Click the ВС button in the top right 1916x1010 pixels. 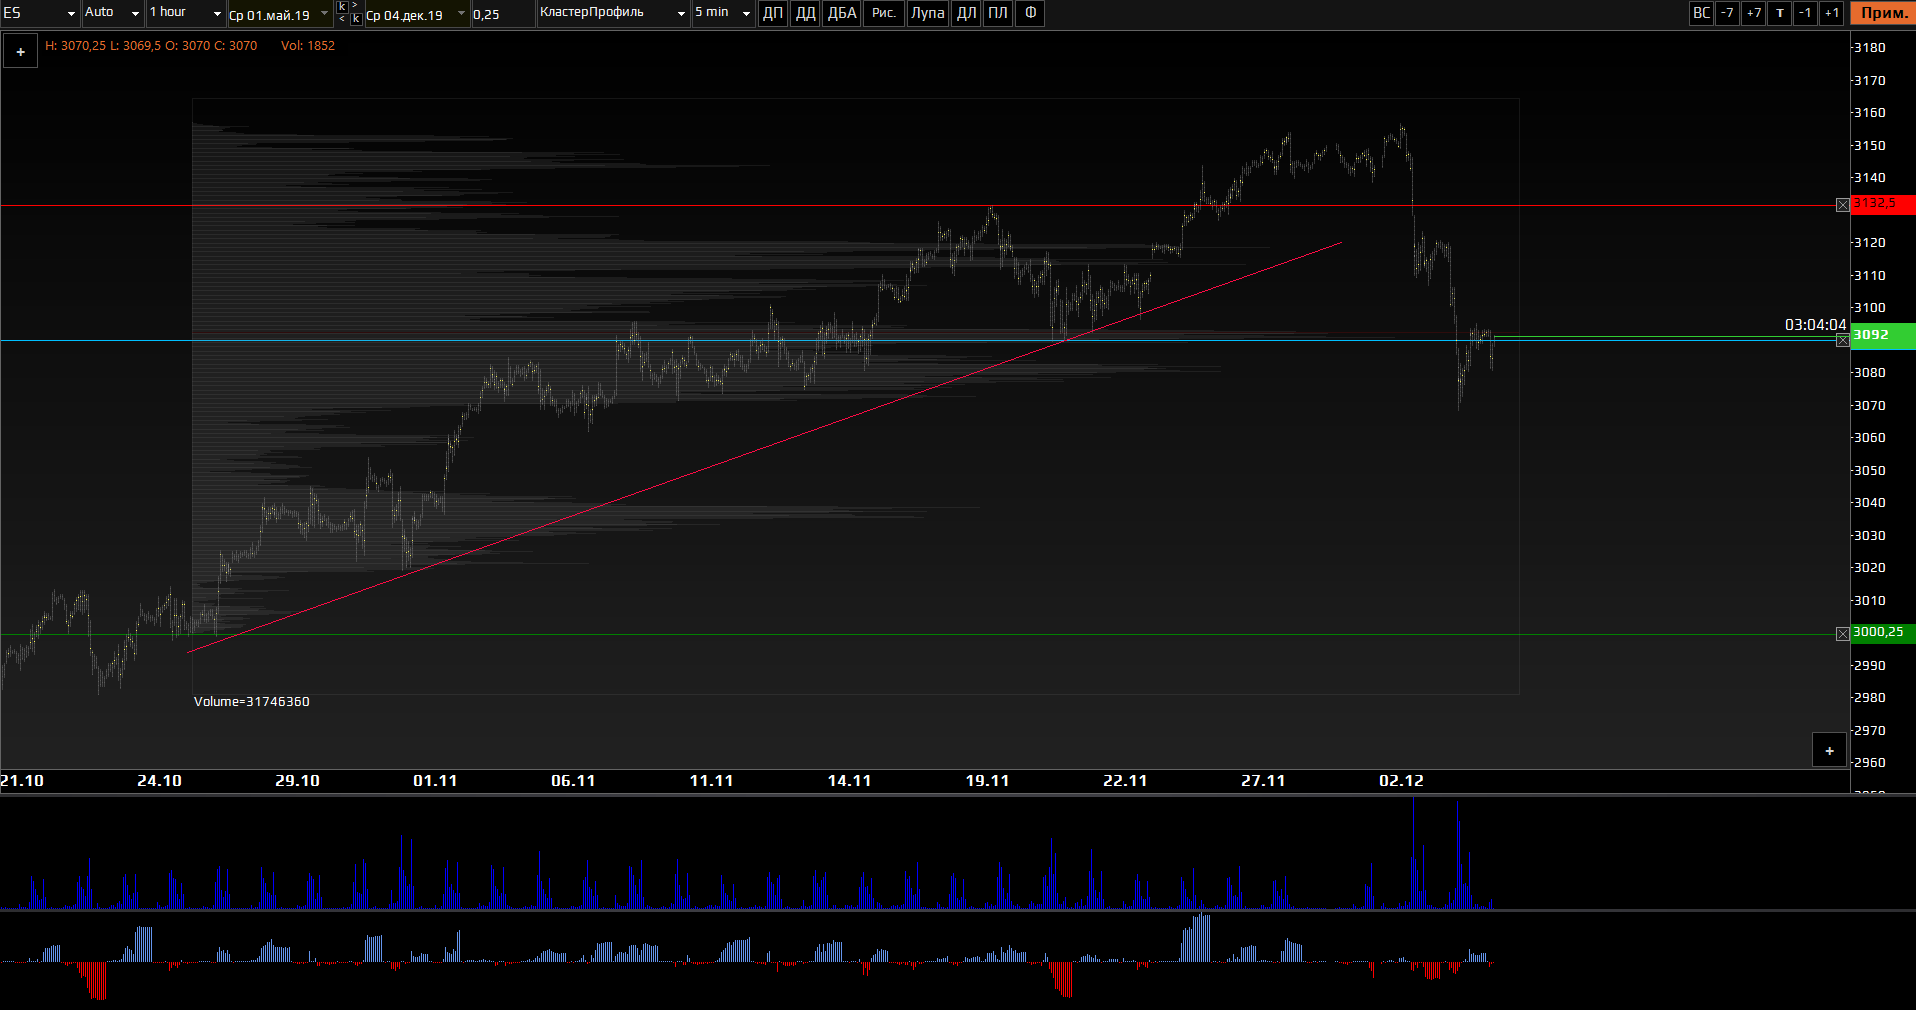click(x=1701, y=13)
